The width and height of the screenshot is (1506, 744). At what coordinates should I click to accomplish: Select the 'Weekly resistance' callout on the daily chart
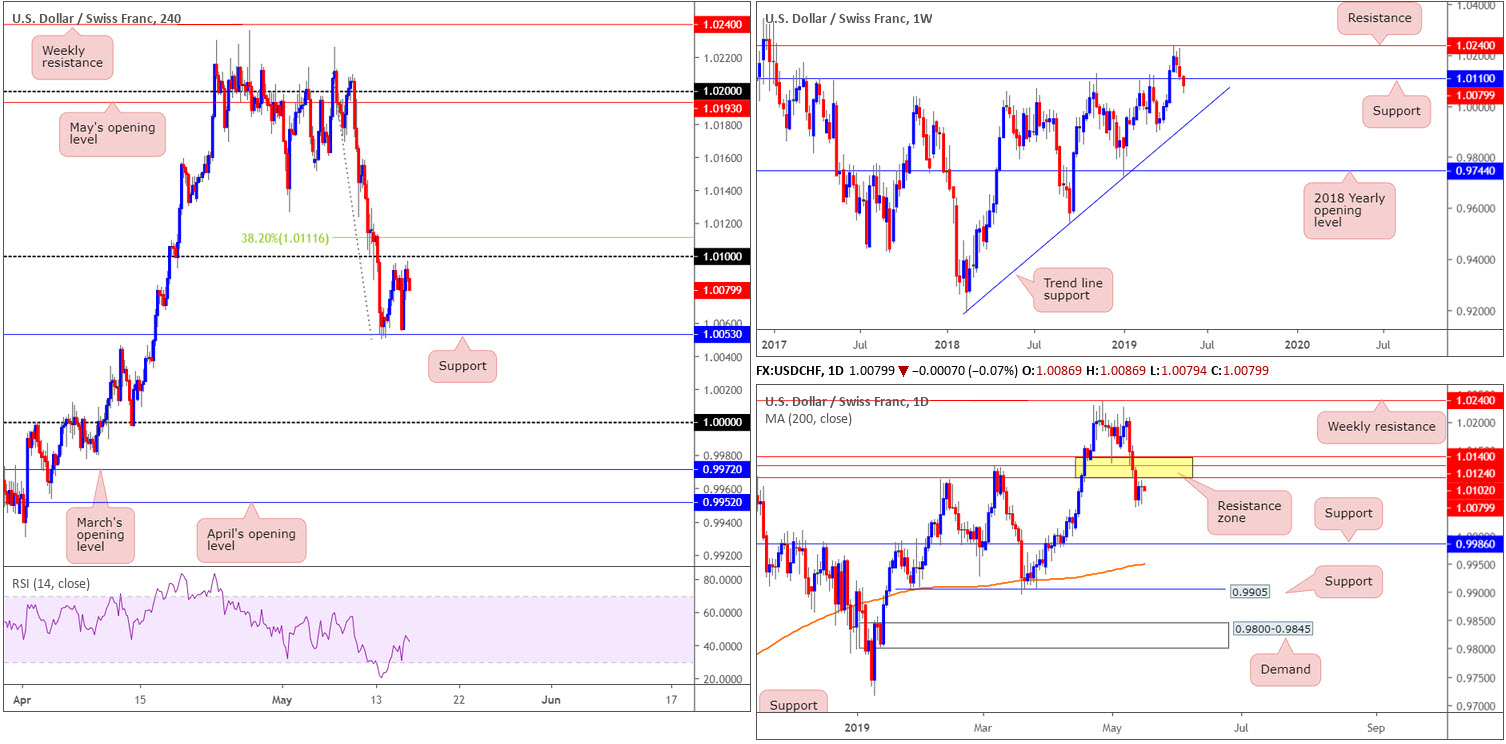tap(1381, 427)
